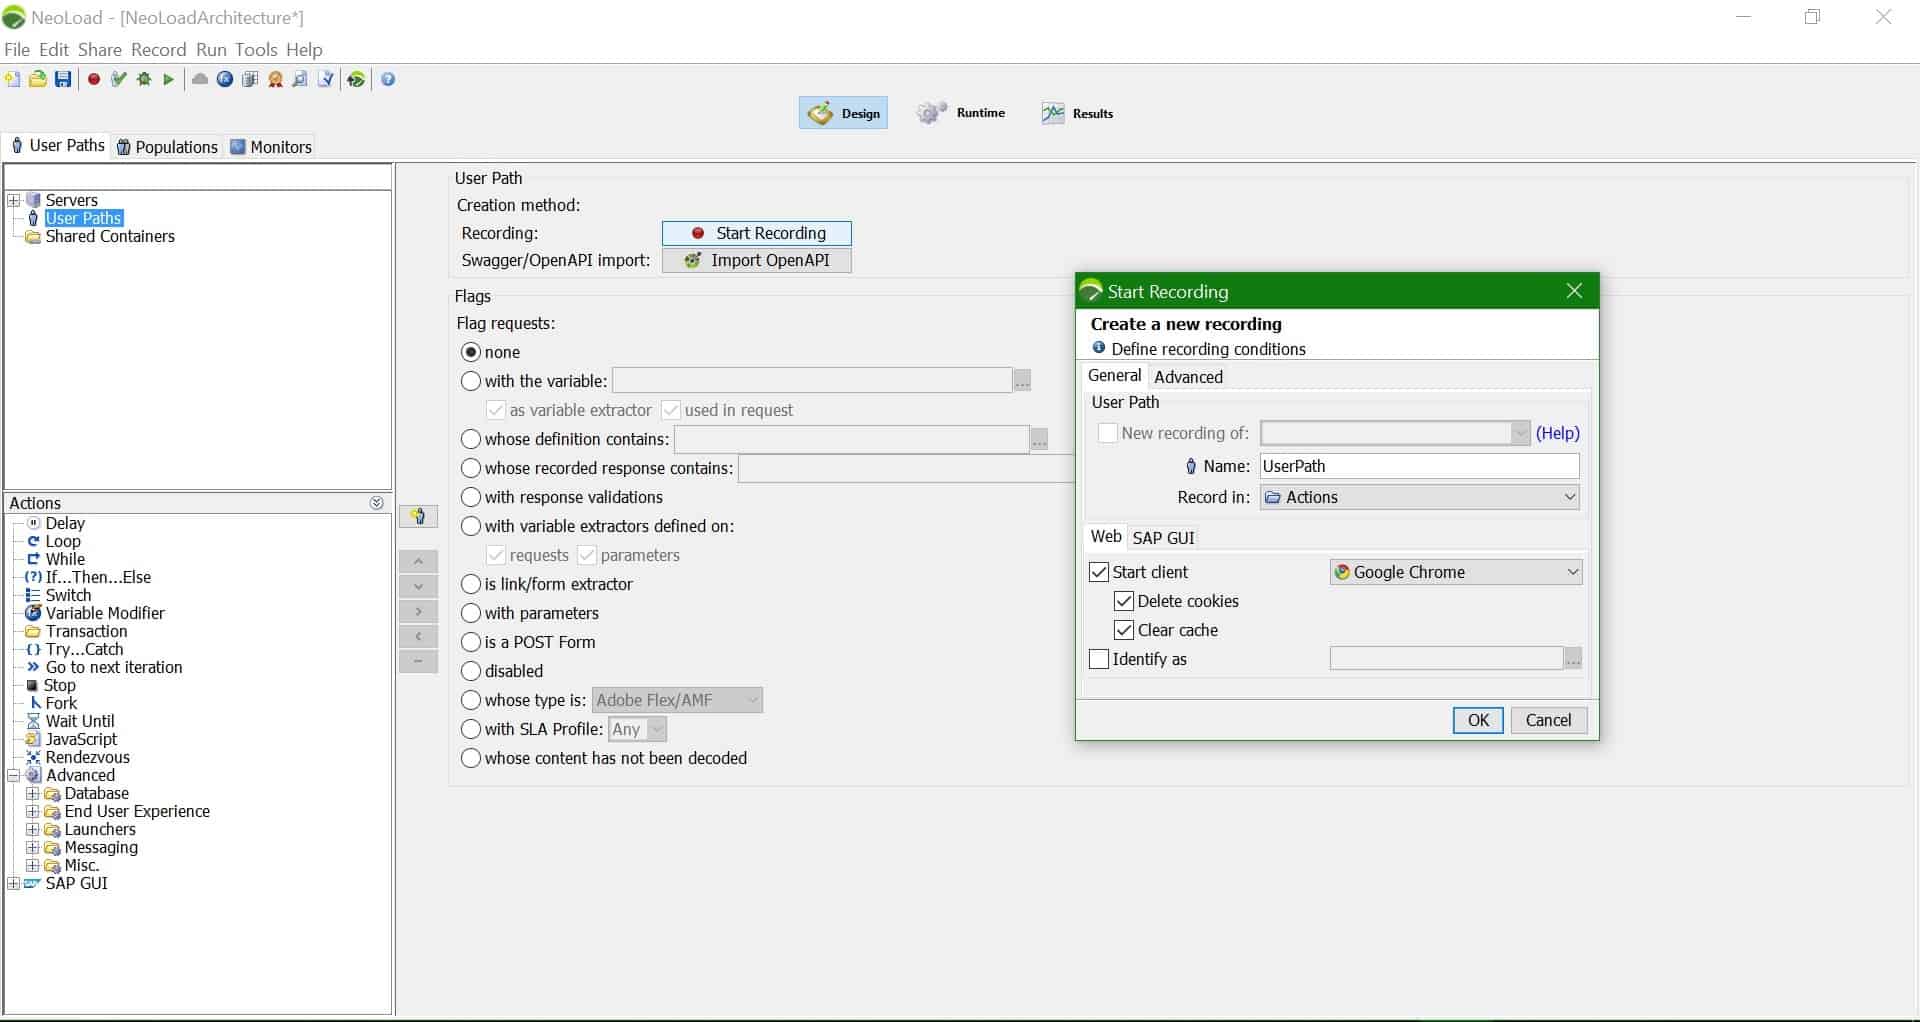This screenshot has width=1920, height=1022.
Task: Select the 'disabled' radio button
Action: coord(471,671)
